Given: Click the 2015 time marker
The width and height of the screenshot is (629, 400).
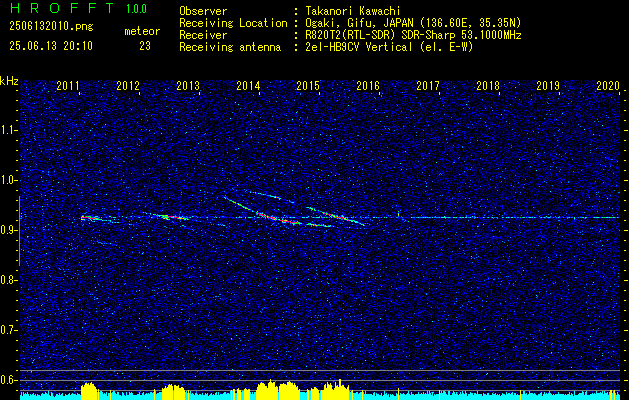Looking at the screenshot, I should point(308,85).
